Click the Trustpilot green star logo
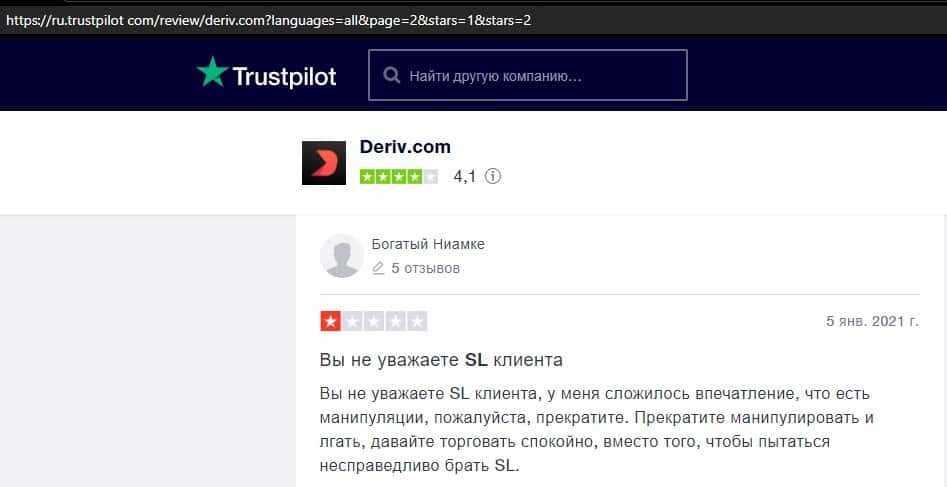The image size is (947, 487). 213,73
